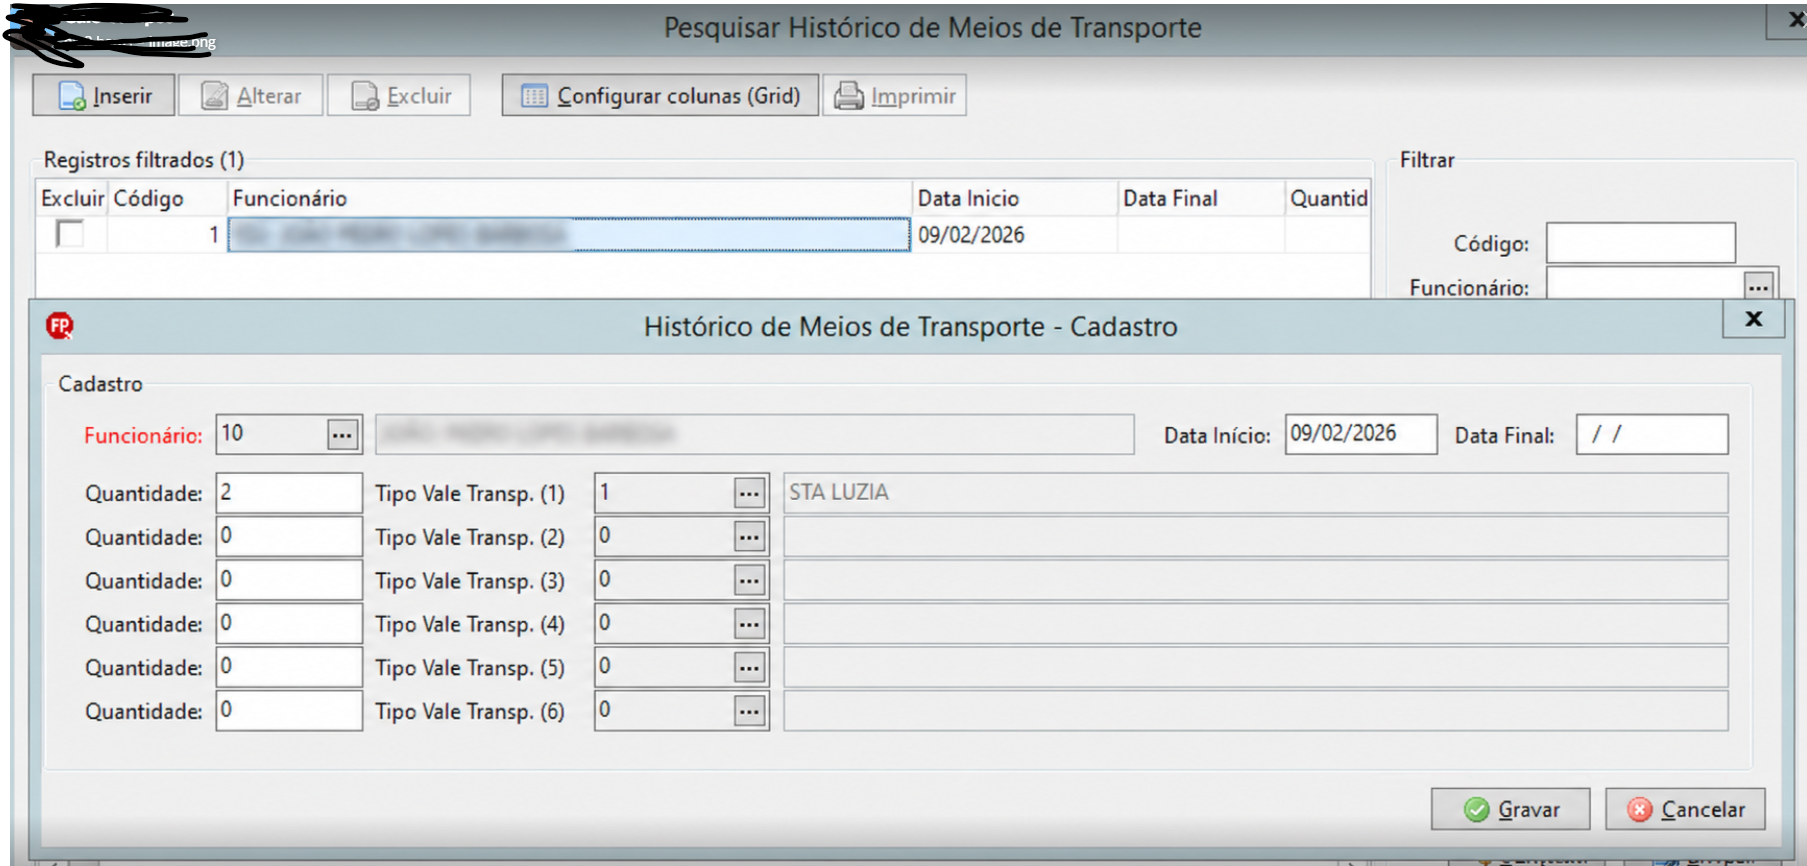Click the Imprimir printer button
Image resolution: width=1807 pixels, height=866 pixels.
point(895,96)
